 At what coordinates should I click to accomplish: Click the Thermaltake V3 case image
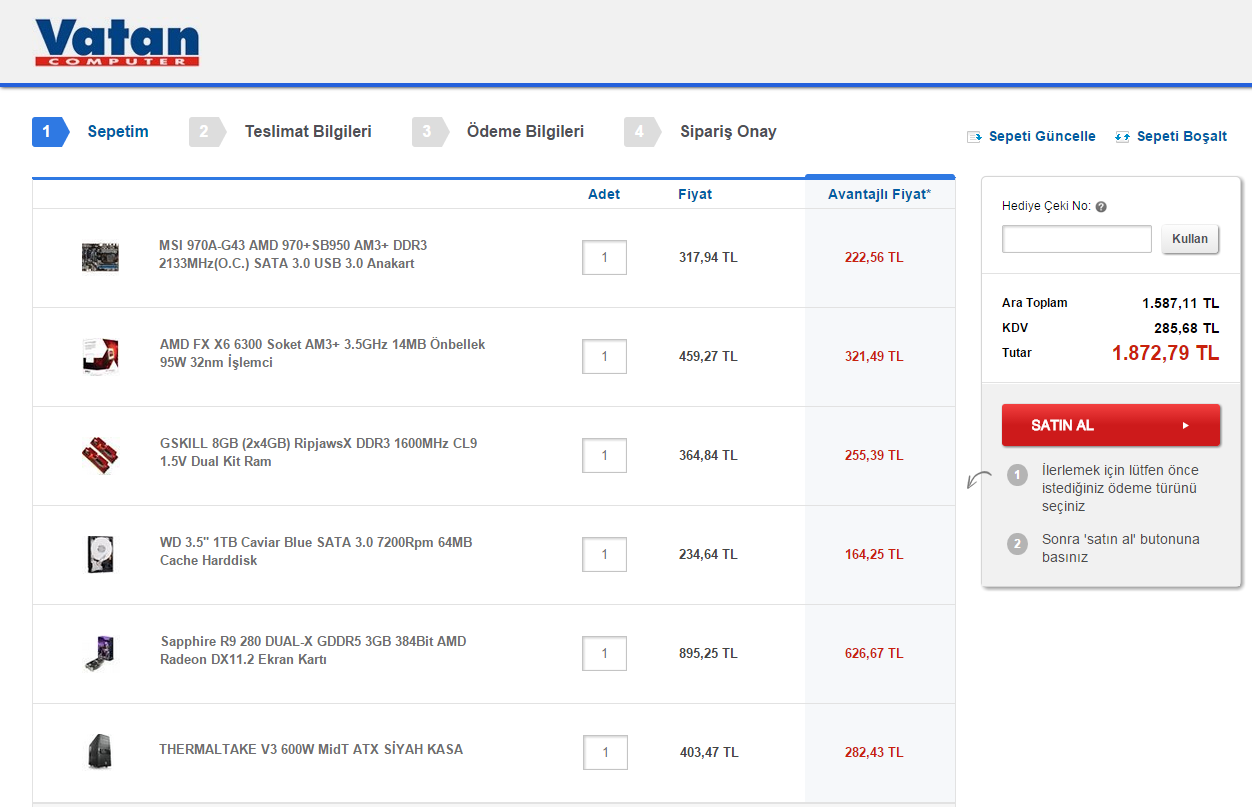tap(100, 751)
